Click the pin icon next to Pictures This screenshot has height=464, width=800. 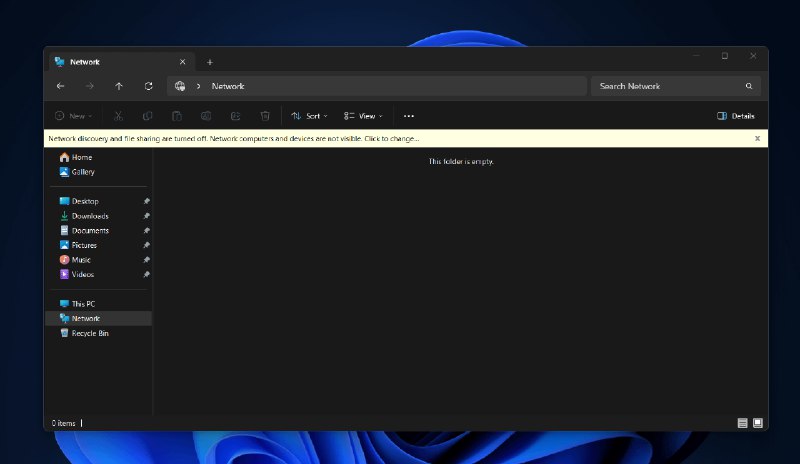click(x=146, y=246)
